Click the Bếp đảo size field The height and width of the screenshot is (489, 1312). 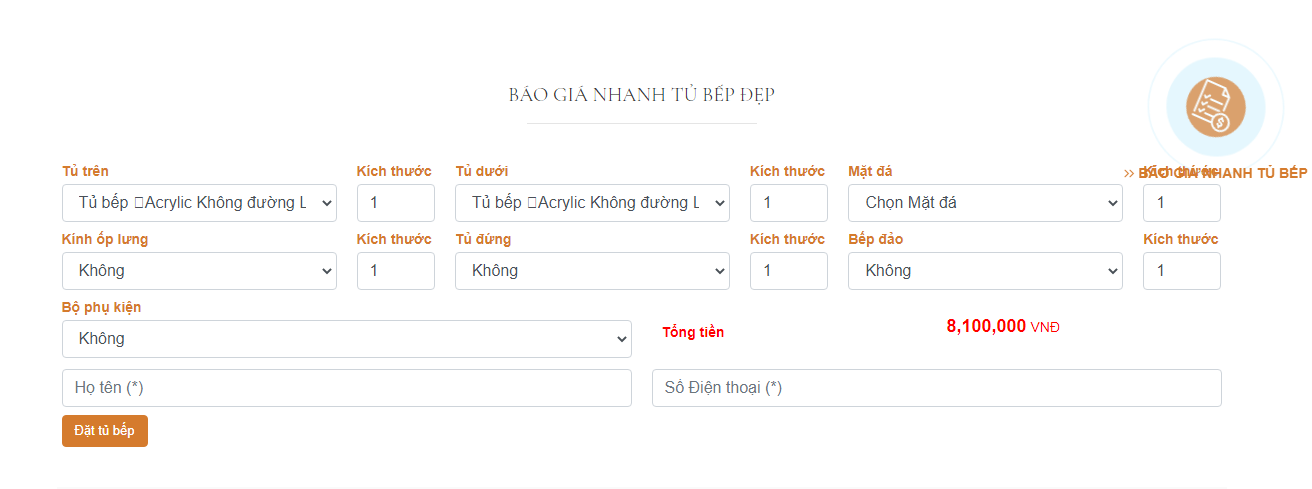pyautogui.click(x=1181, y=271)
